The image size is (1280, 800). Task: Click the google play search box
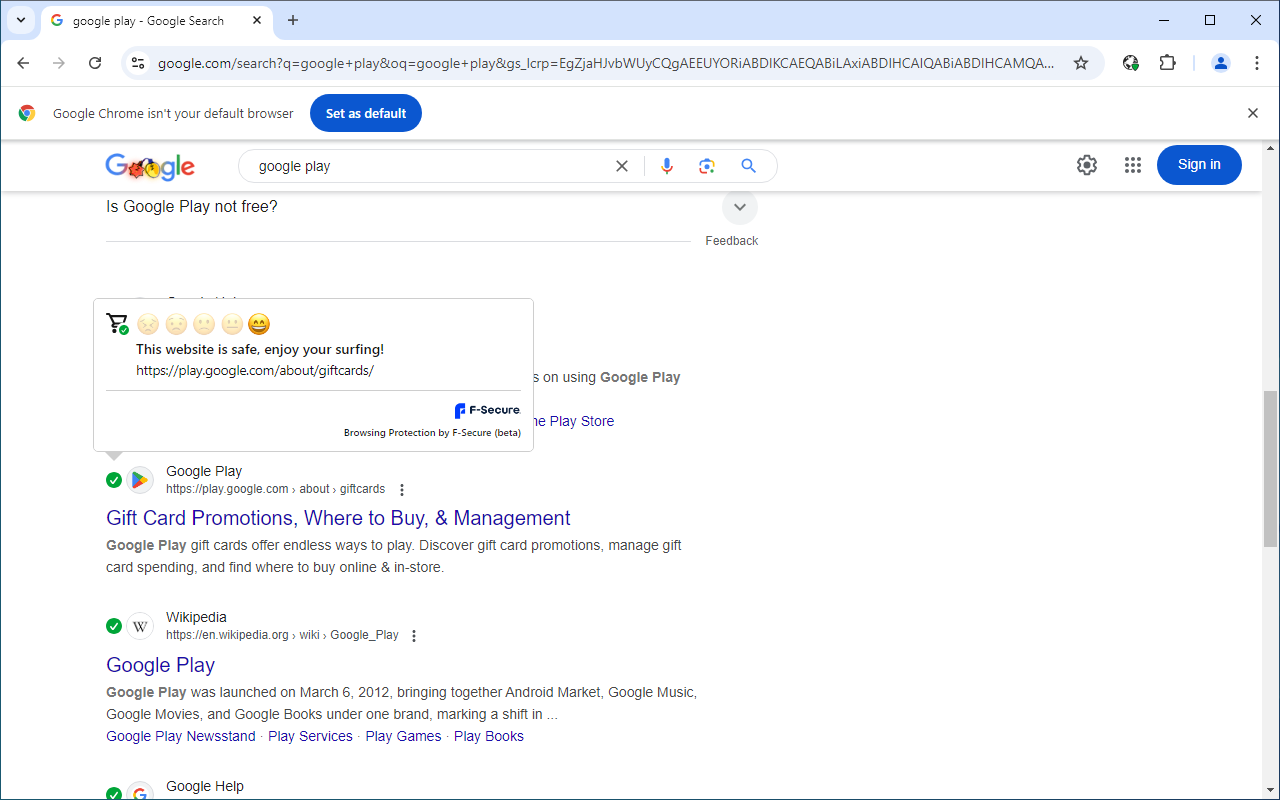[x=430, y=166]
